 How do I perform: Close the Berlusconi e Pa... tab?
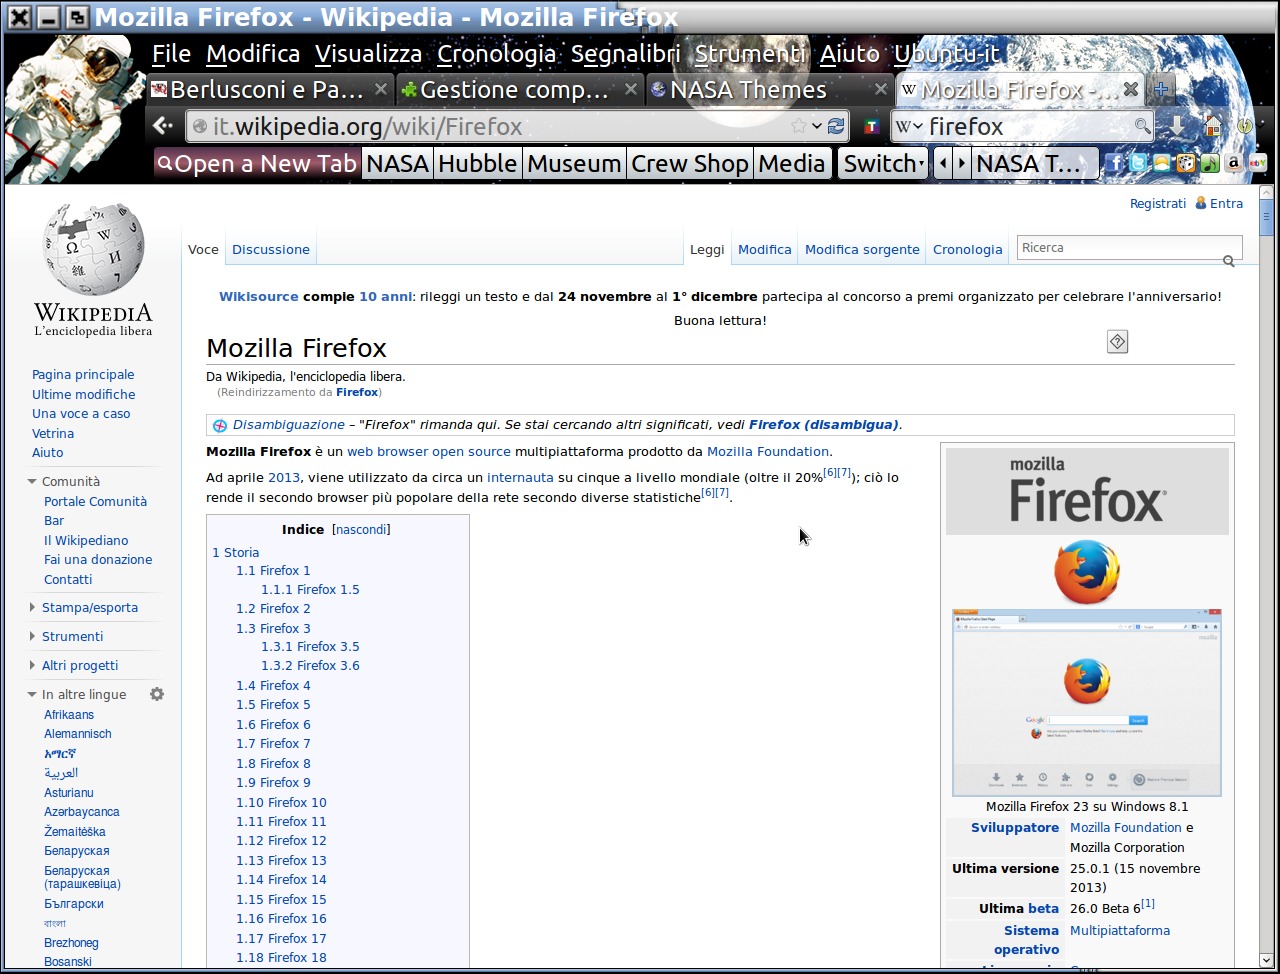pyautogui.click(x=381, y=89)
